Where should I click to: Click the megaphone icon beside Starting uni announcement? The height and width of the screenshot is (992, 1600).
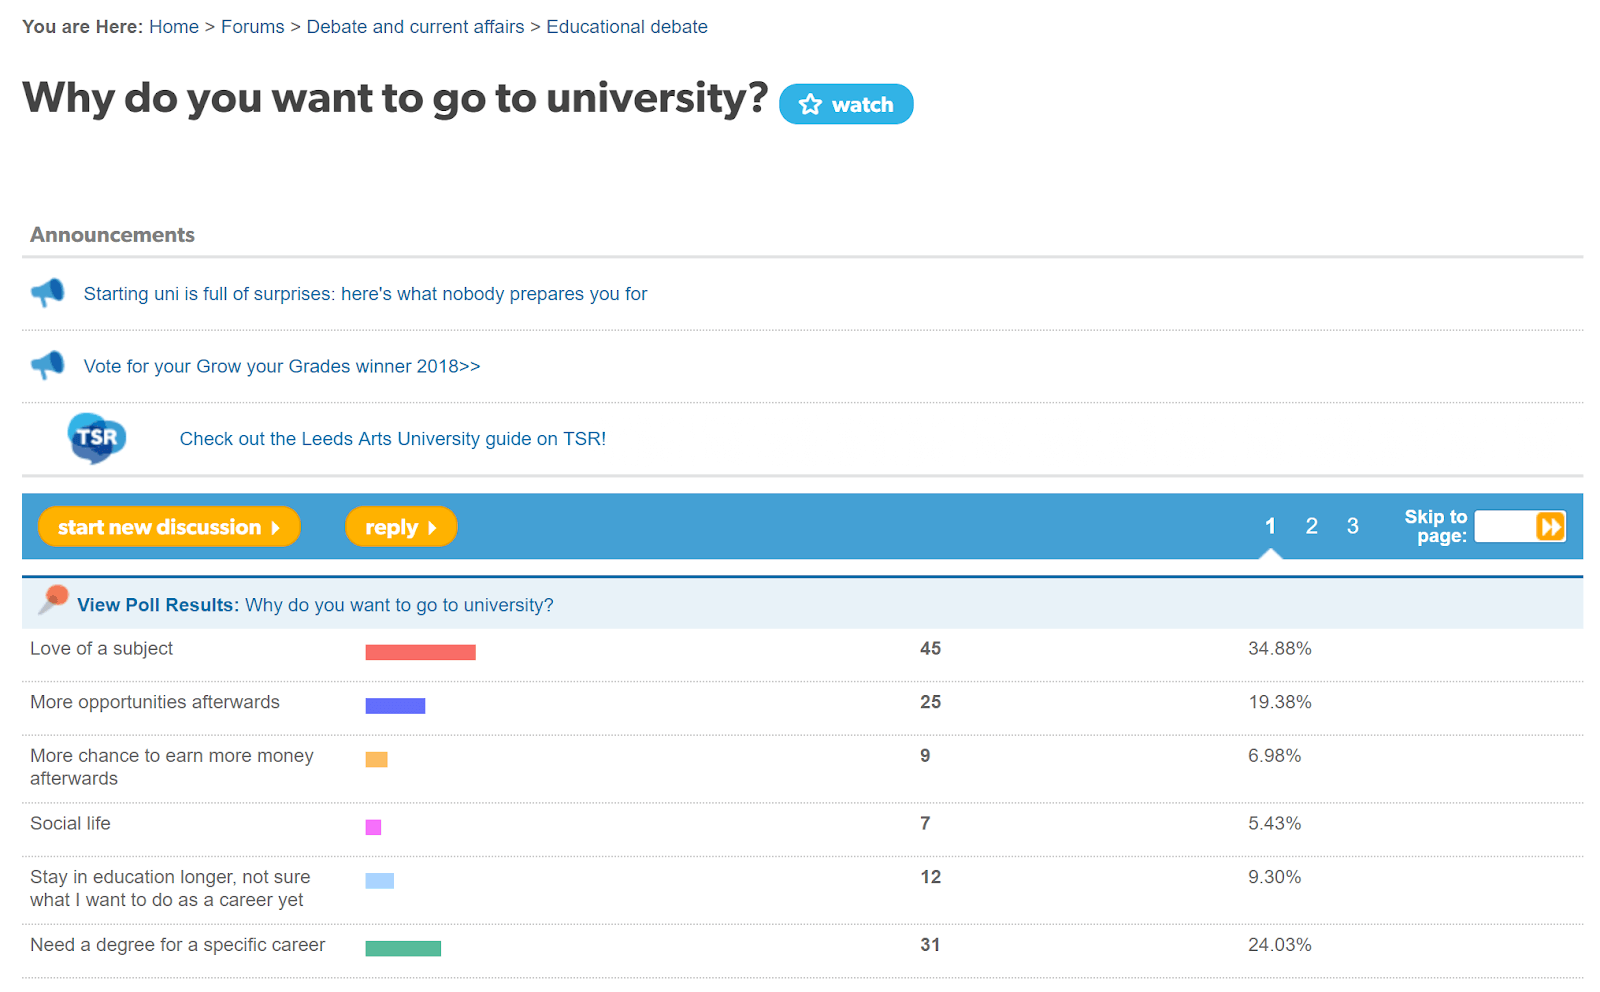pyautogui.click(x=47, y=293)
